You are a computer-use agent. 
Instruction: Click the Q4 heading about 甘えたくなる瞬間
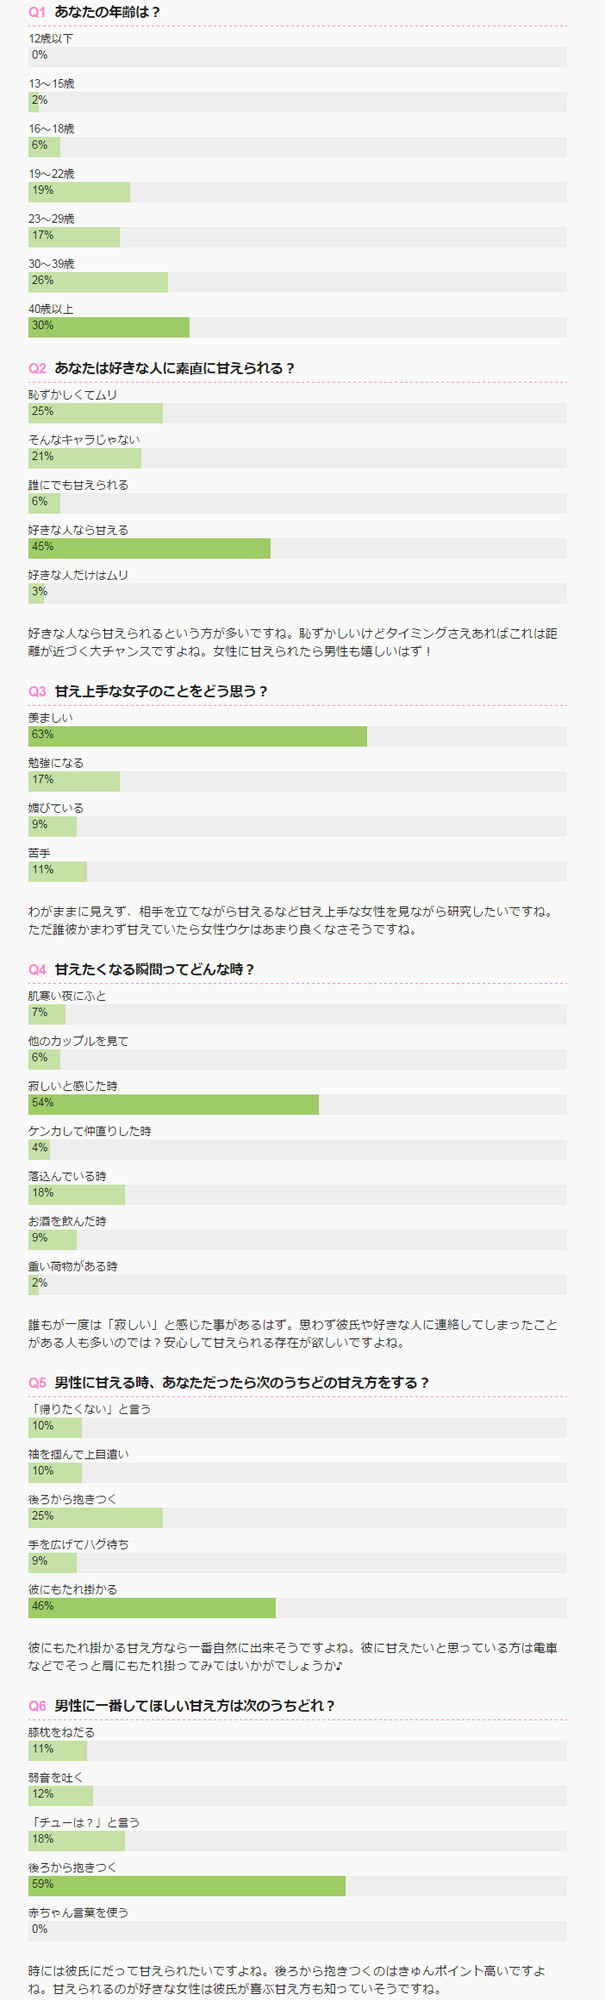[155, 969]
